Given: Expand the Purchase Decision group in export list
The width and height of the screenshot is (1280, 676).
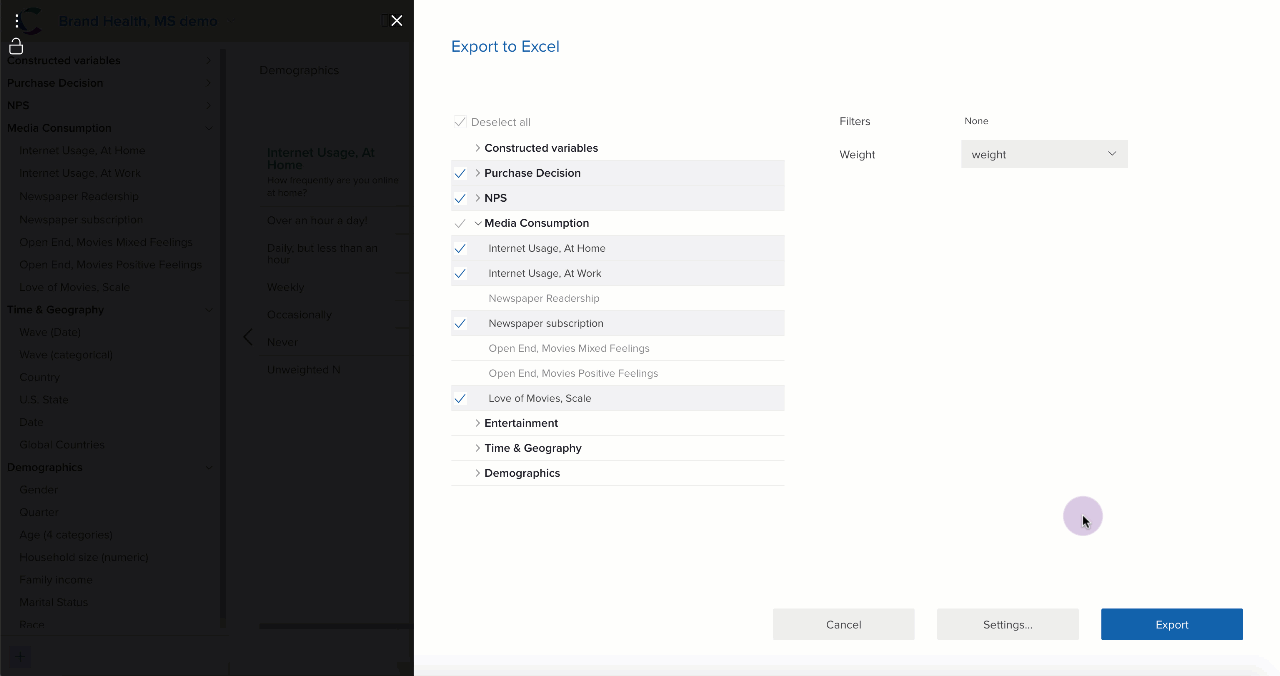Looking at the screenshot, I should click(x=478, y=173).
